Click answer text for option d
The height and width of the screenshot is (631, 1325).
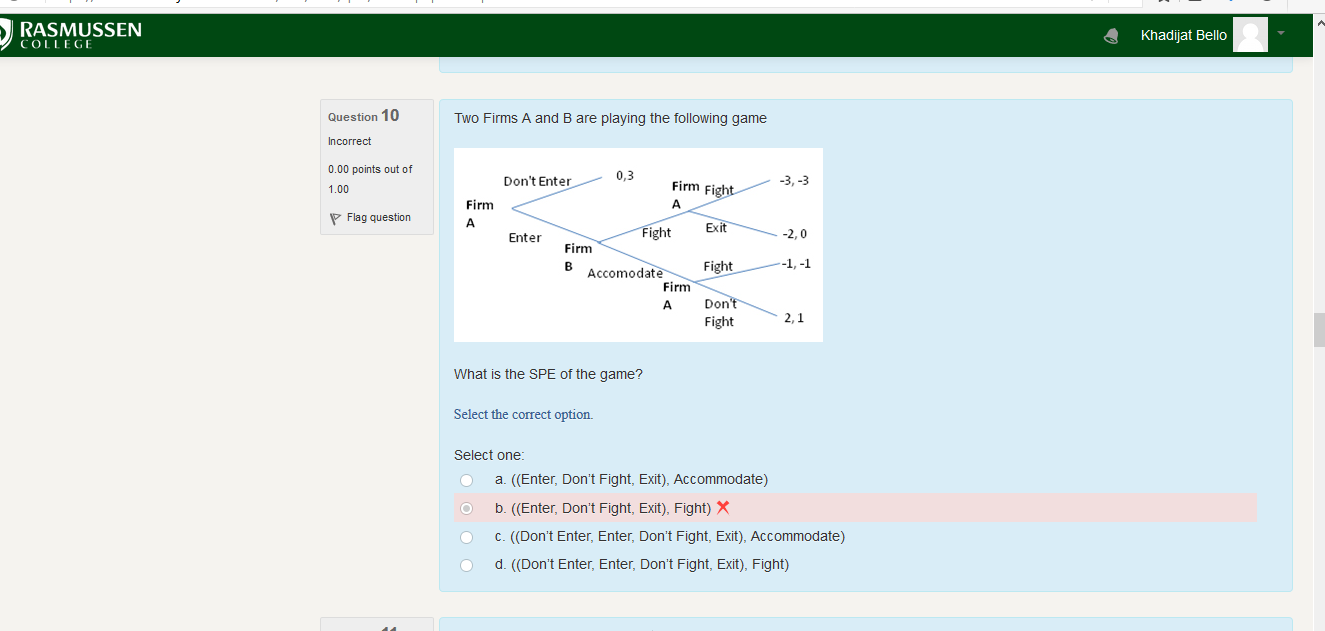coord(641,565)
